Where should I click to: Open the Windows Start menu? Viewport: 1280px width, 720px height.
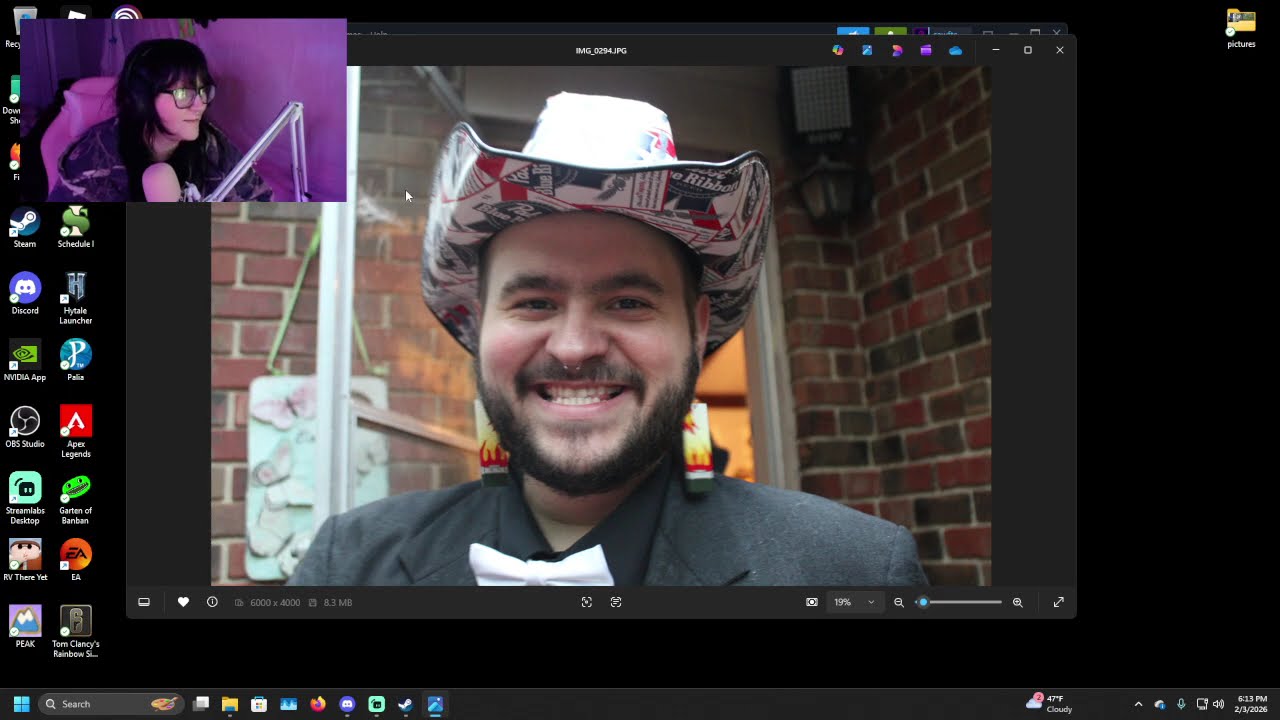click(x=21, y=704)
